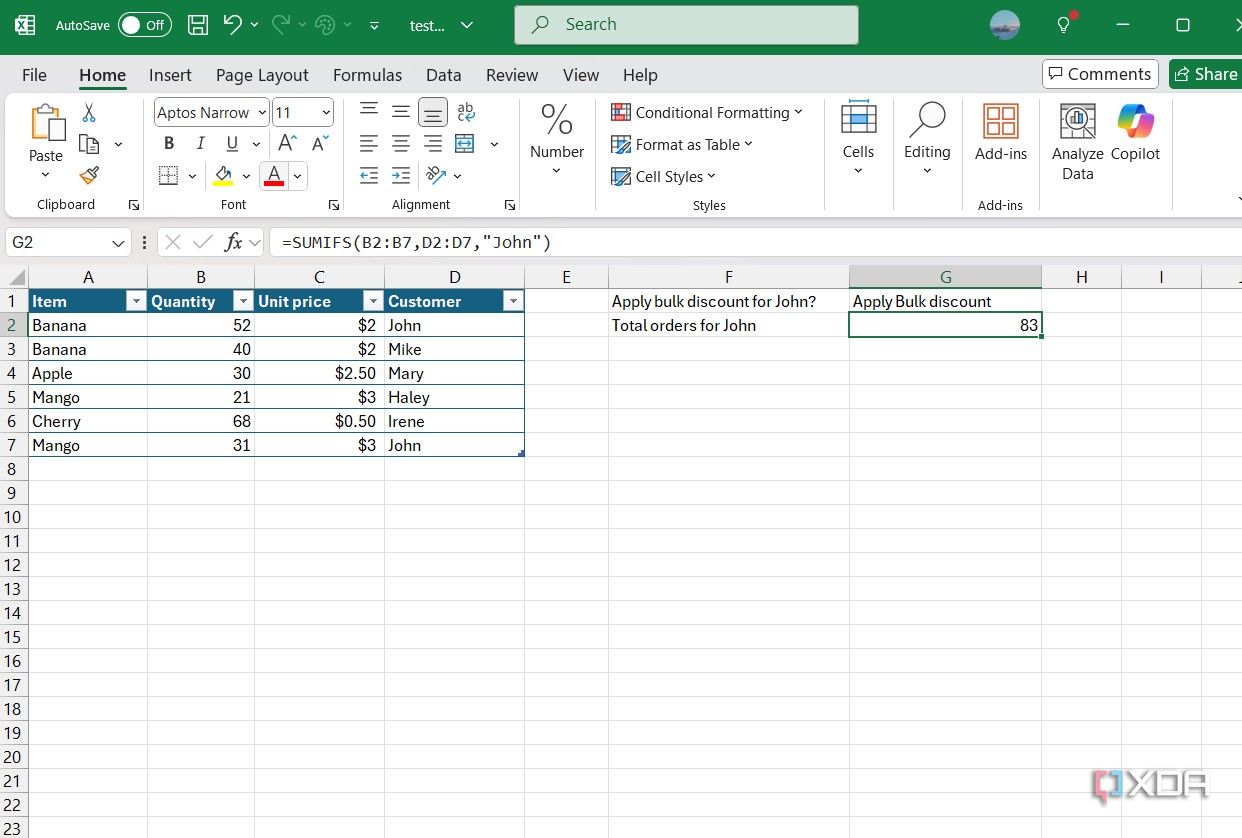
Task: Click the Merge and Center icon
Action: pos(464,144)
